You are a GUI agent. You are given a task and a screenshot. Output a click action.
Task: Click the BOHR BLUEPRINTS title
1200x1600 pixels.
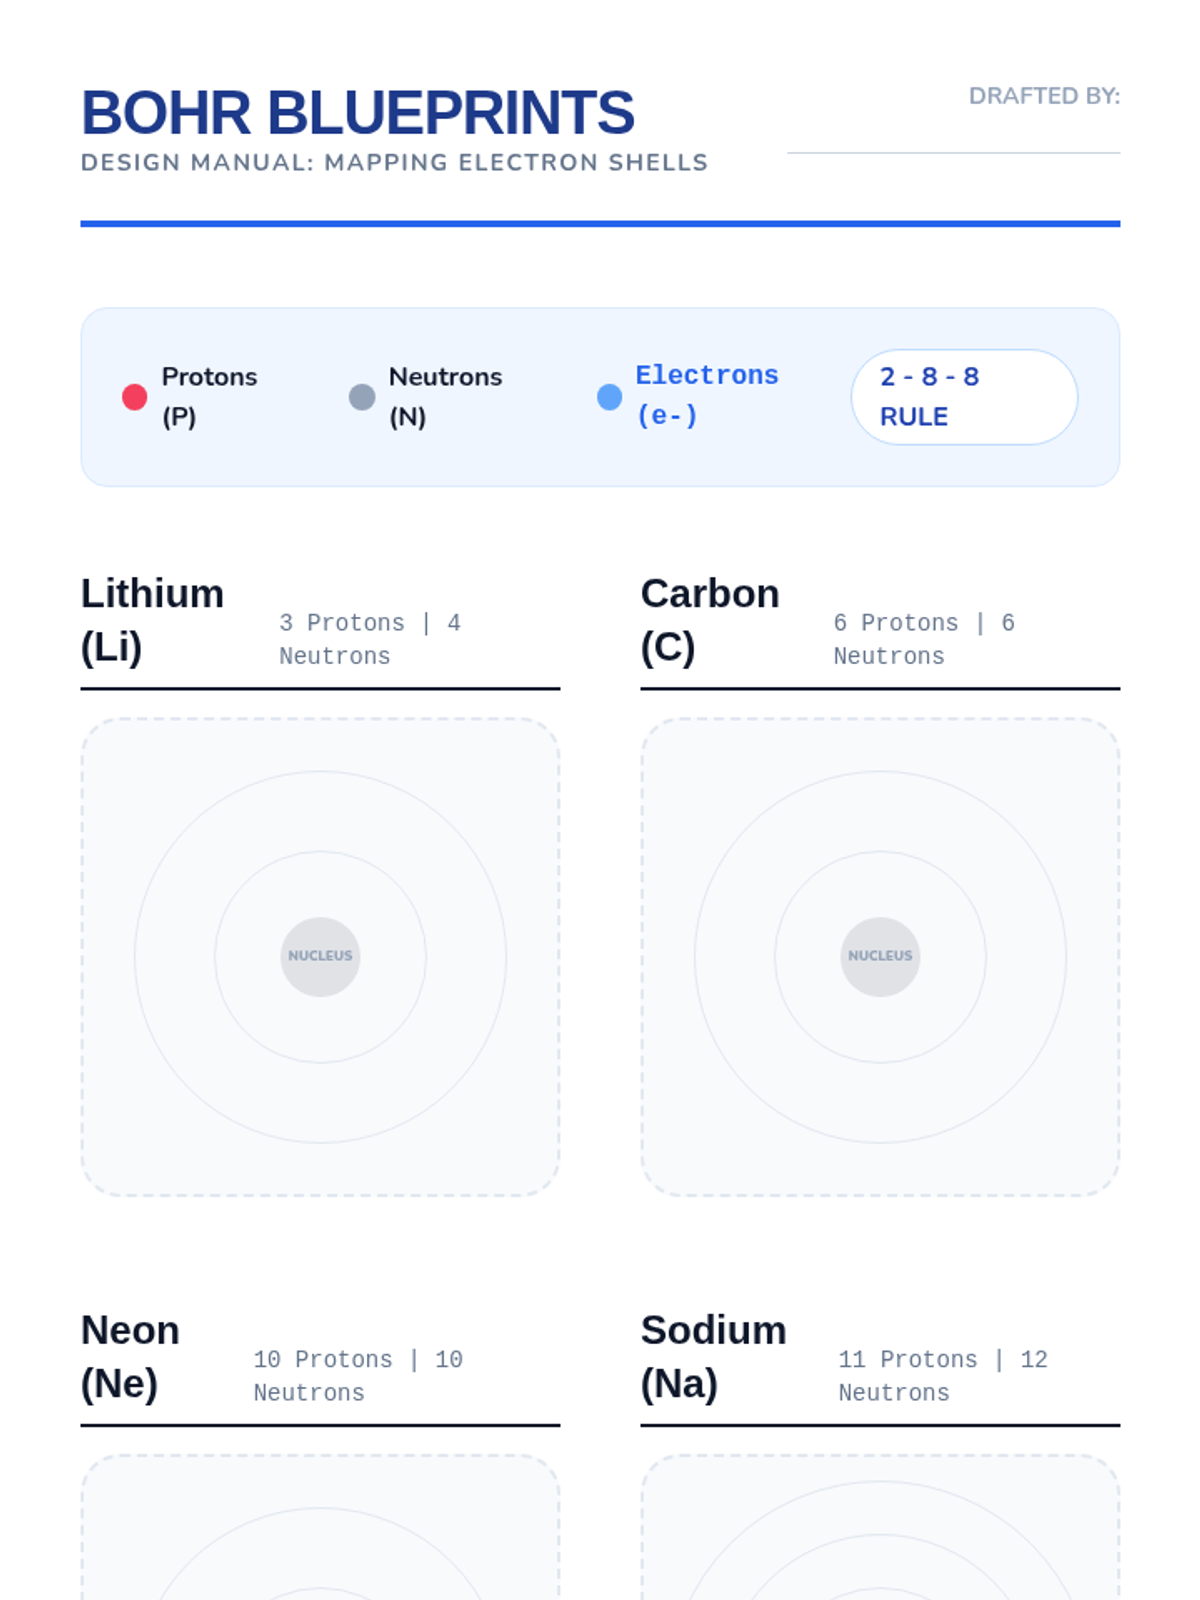357,112
